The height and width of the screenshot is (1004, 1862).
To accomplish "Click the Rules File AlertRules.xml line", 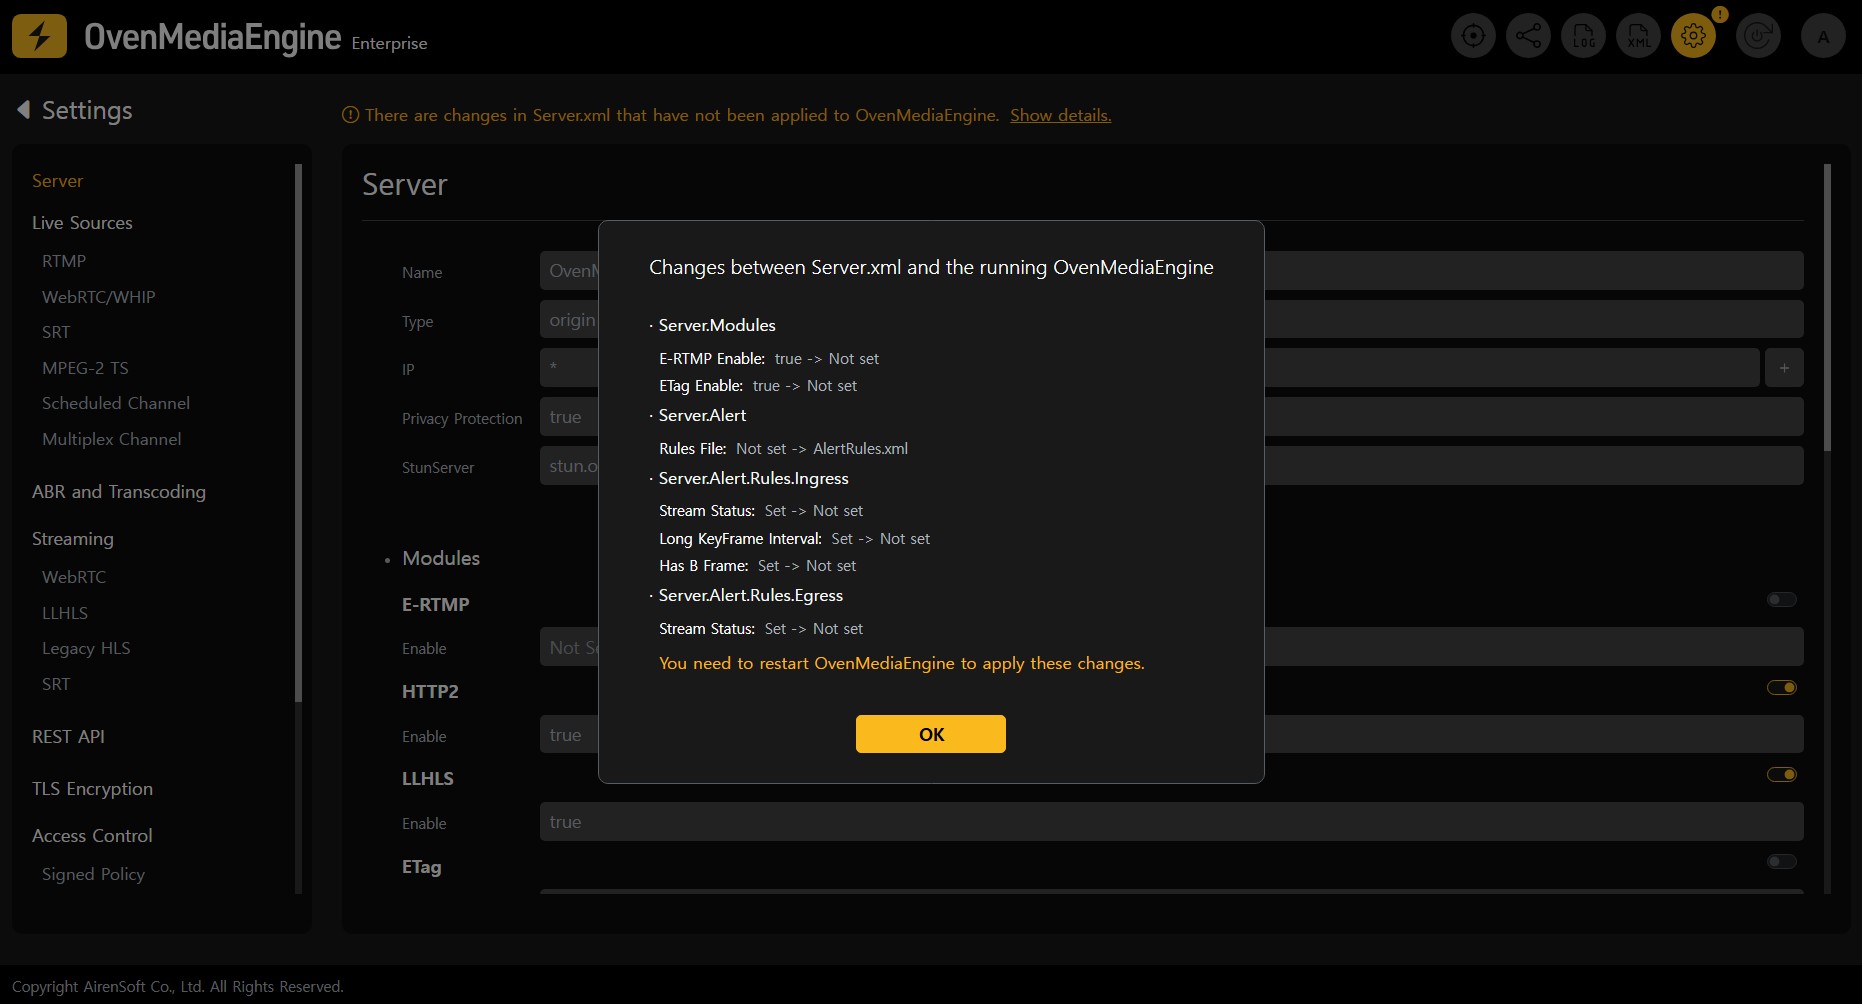I will pos(783,449).
